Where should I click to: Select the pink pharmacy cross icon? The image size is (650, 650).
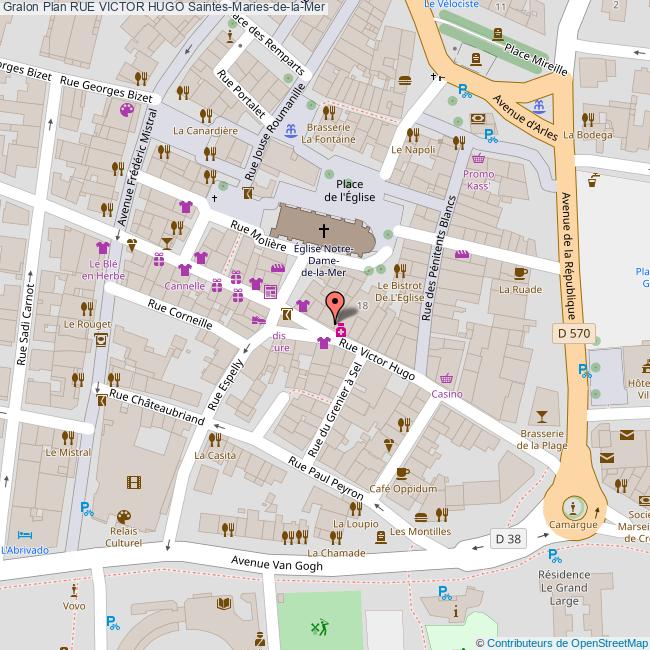click(341, 331)
